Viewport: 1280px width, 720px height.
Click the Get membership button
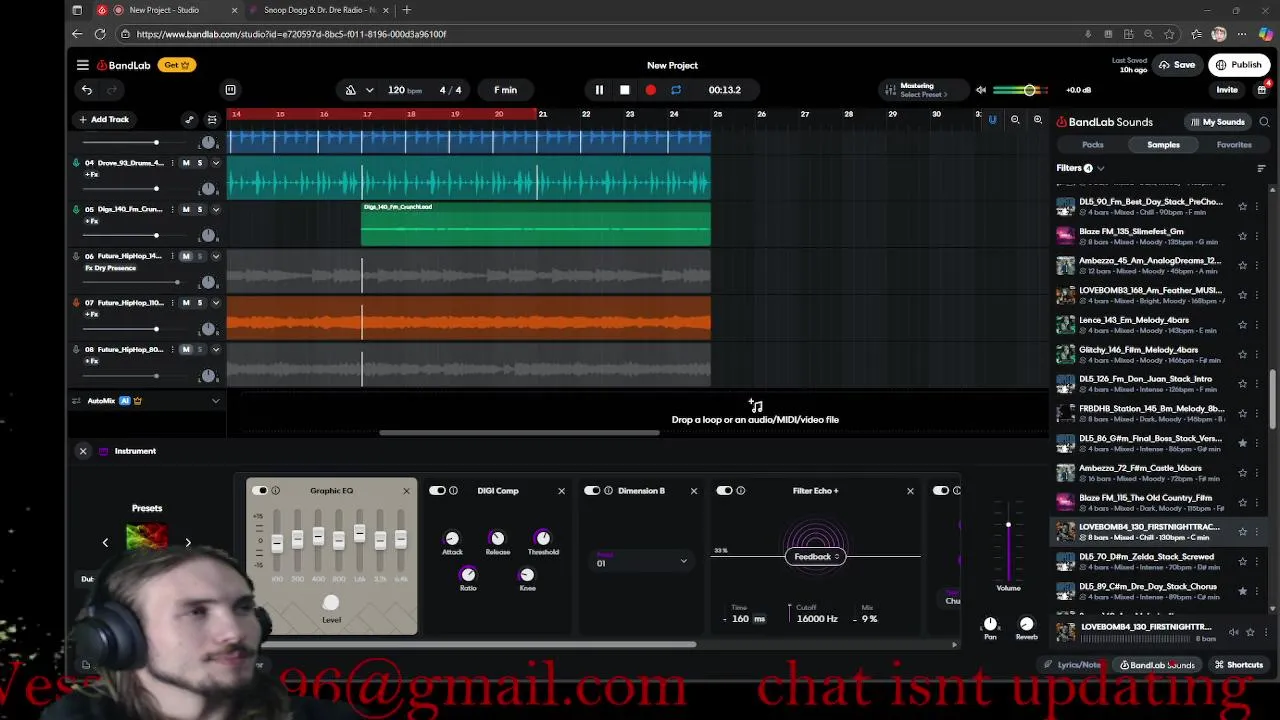tap(177, 65)
